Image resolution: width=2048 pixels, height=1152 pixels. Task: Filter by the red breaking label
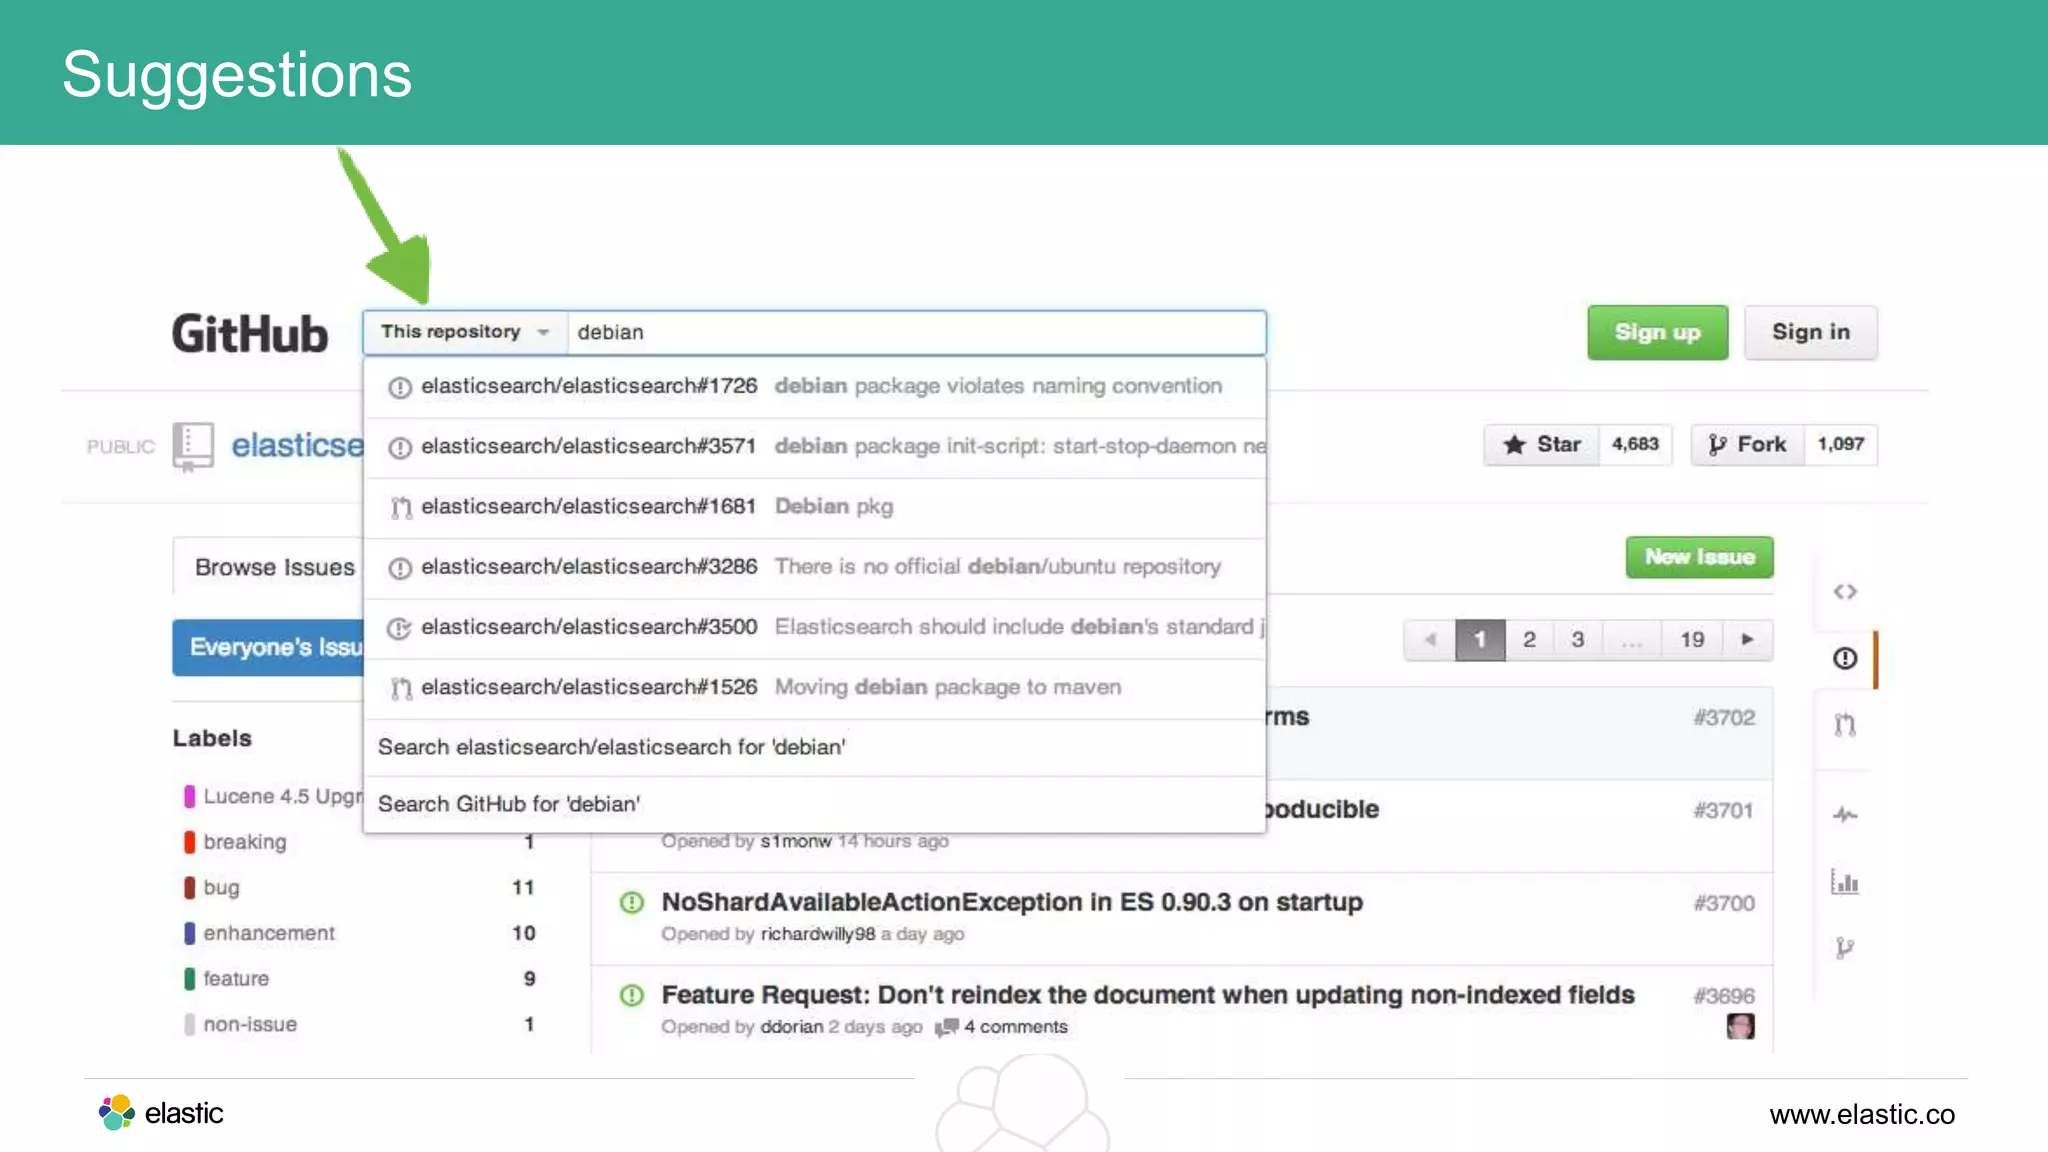pyautogui.click(x=245, y=842)
